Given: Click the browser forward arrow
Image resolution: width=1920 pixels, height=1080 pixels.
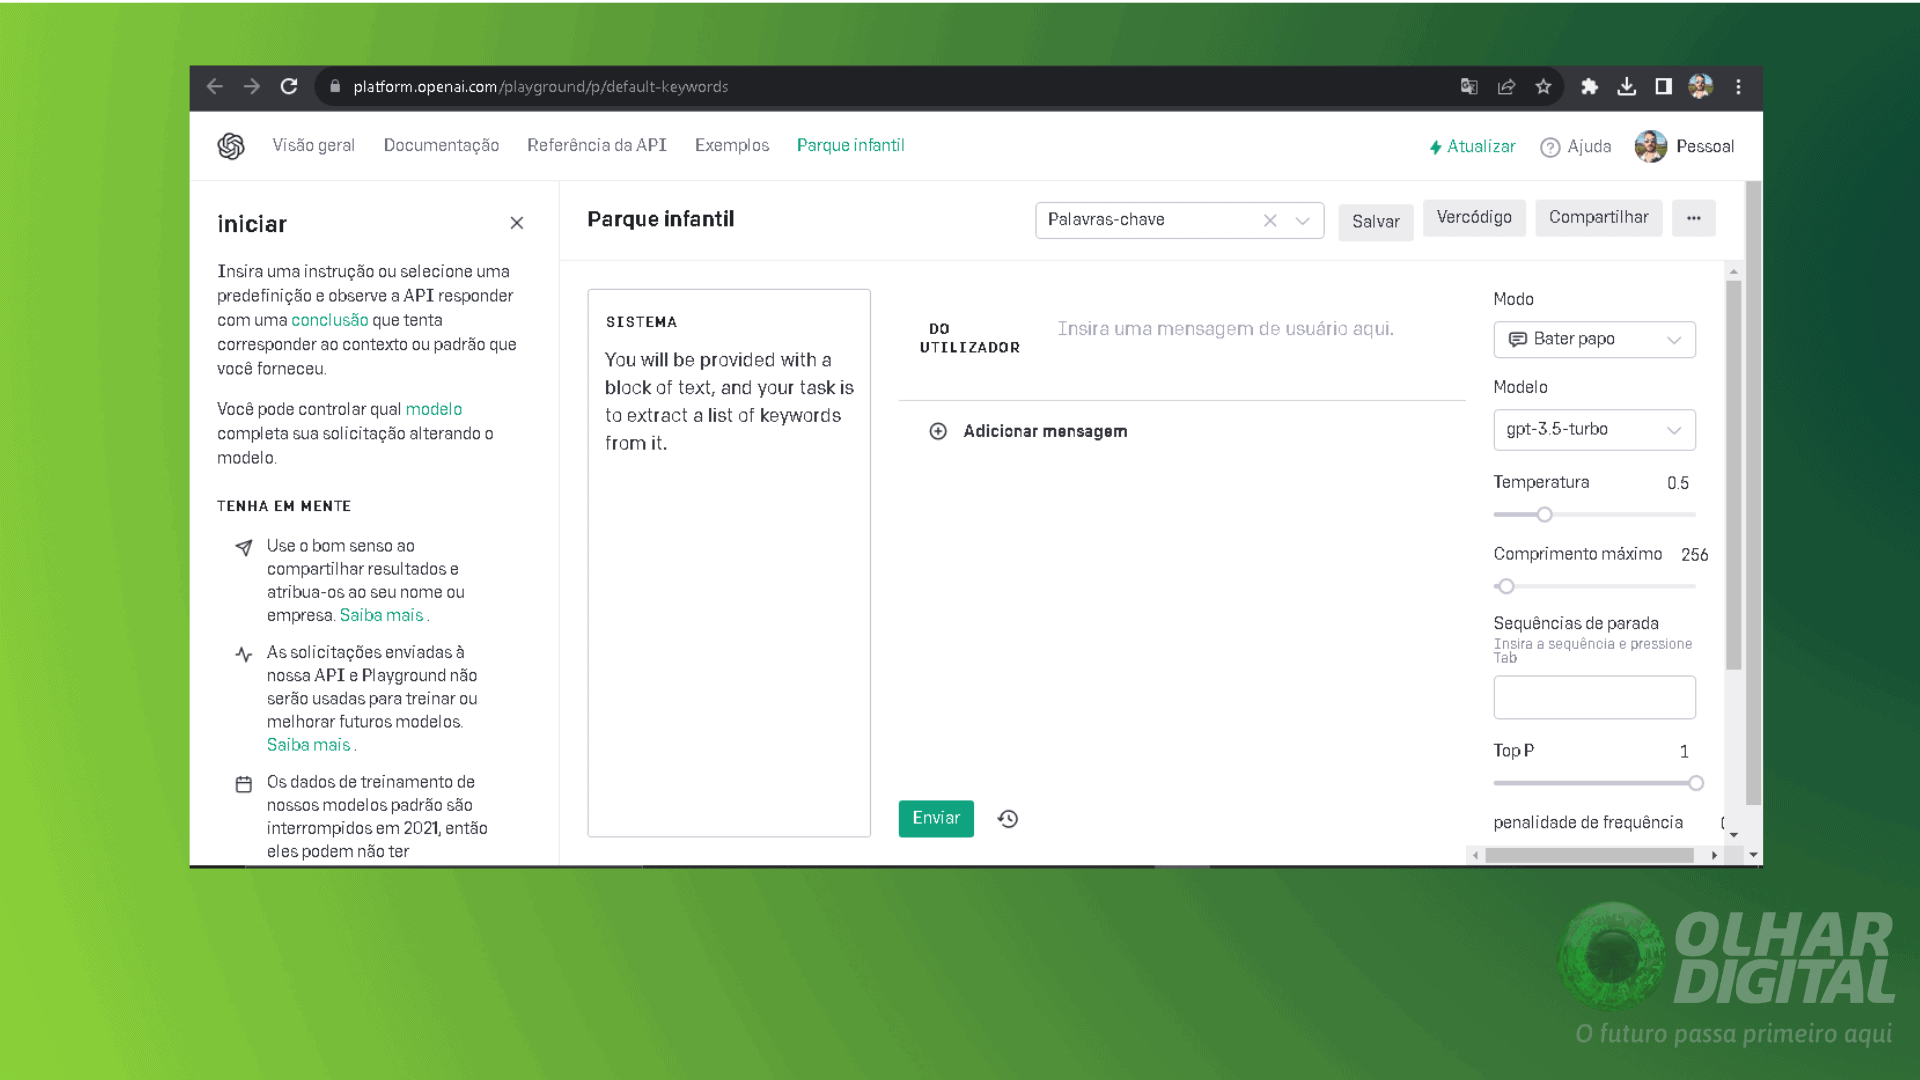Looking at the screenshot, I should 252,87.
